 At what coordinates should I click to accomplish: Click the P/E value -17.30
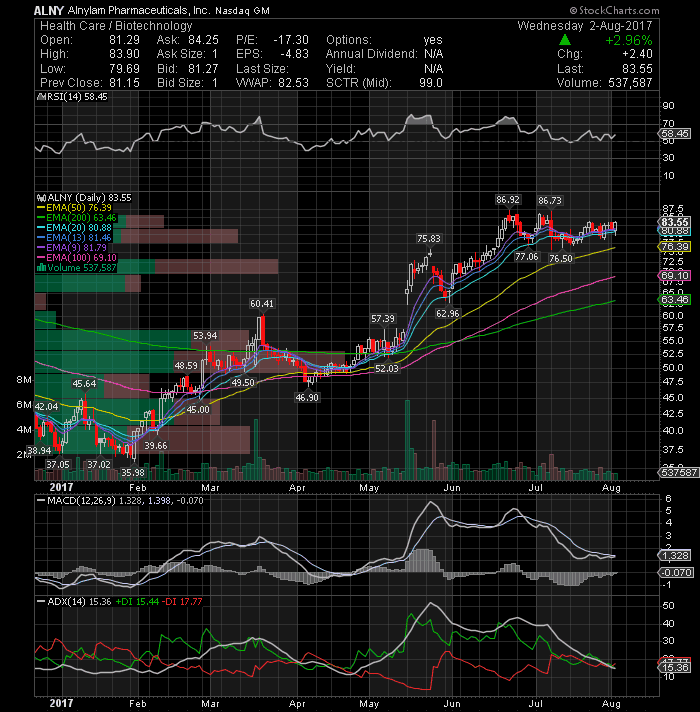coord(291,40)
